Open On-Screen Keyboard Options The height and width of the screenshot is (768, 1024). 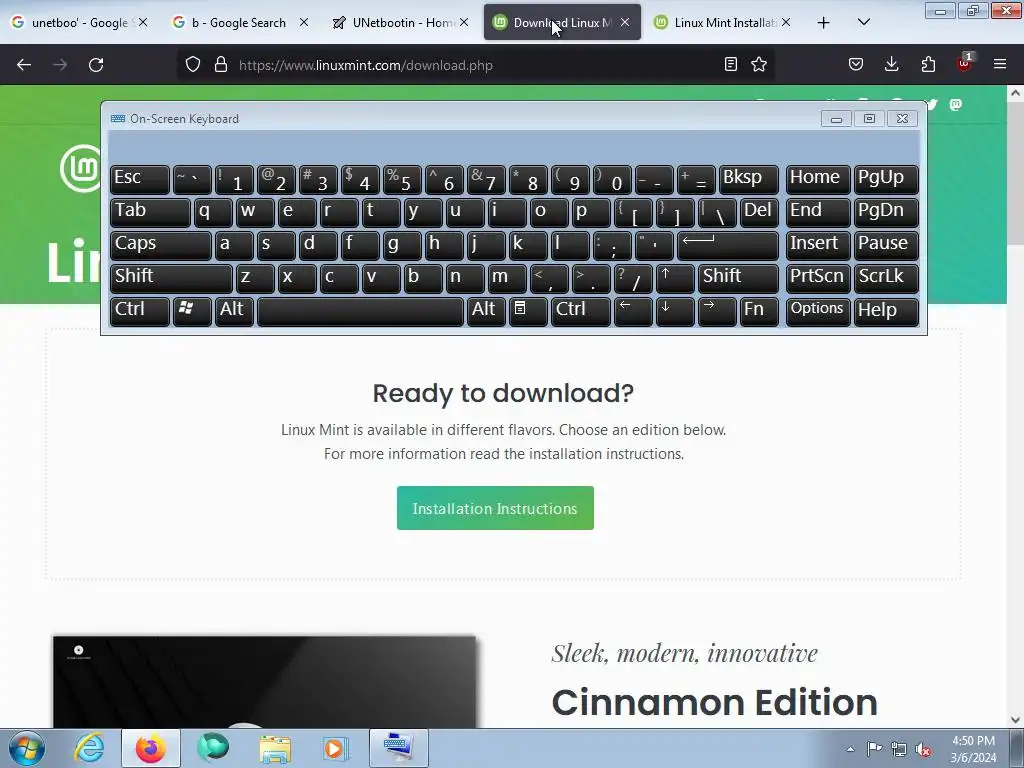818,312
